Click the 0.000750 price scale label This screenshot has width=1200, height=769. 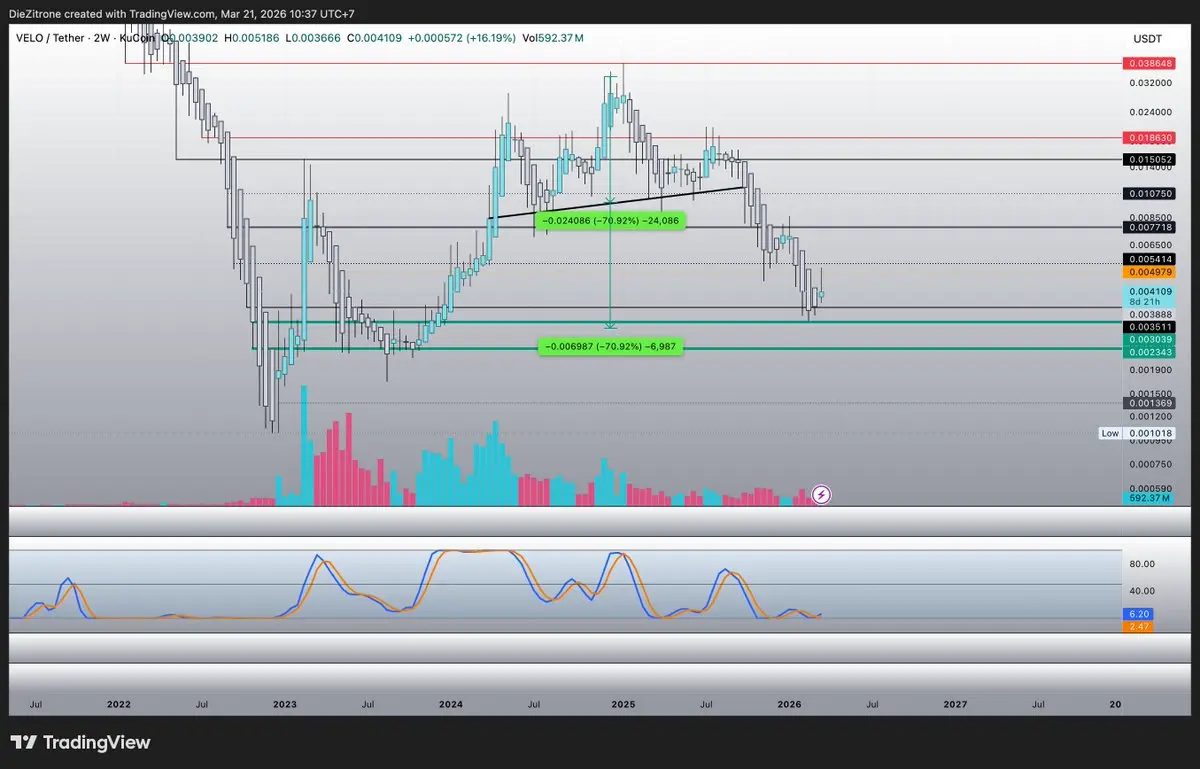1150,464
